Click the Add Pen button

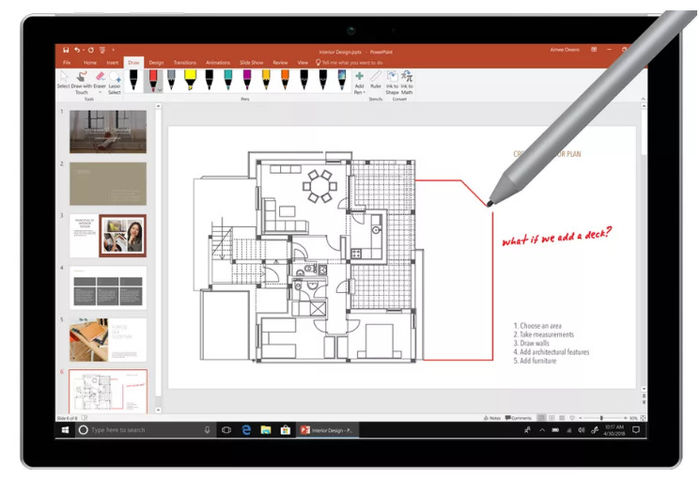359,80
